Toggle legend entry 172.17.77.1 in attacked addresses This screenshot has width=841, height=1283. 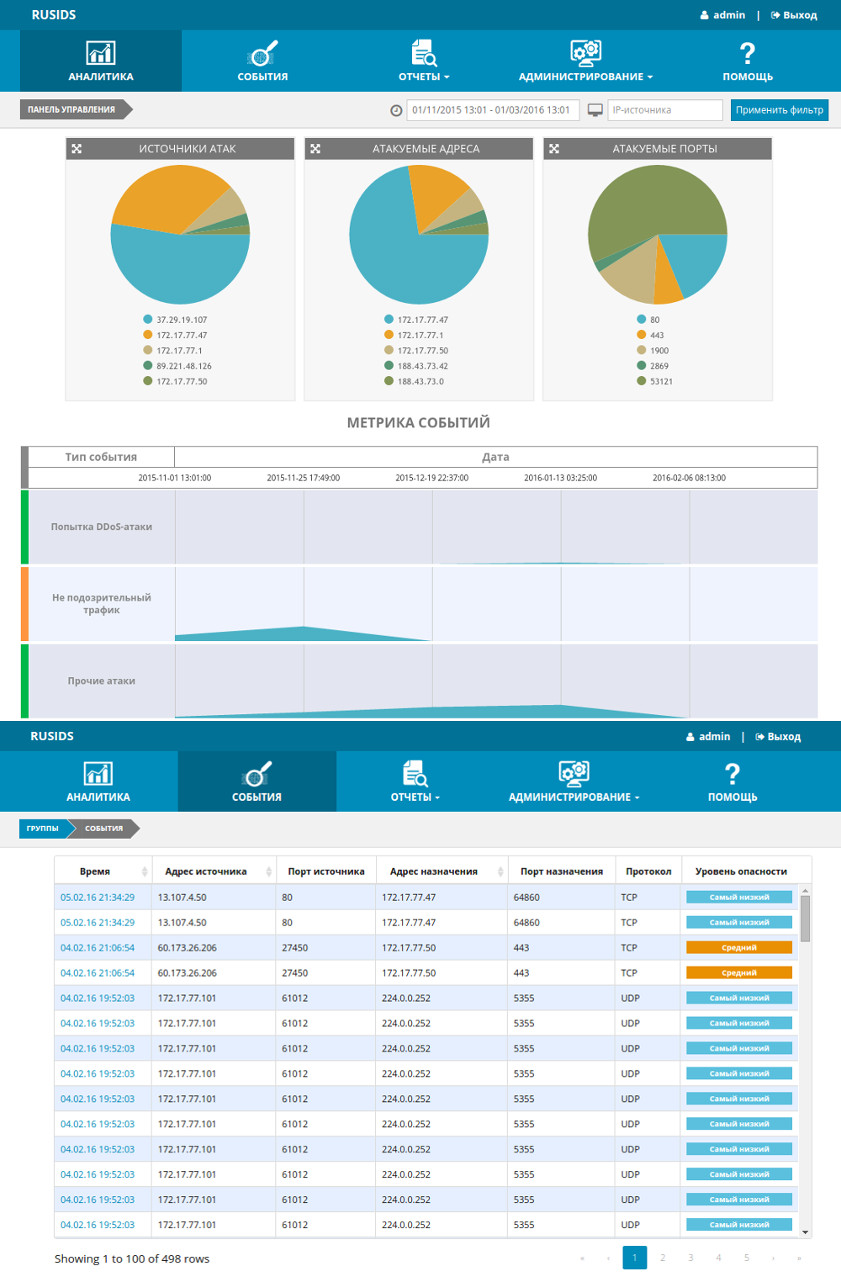click(x=414, y=335)
